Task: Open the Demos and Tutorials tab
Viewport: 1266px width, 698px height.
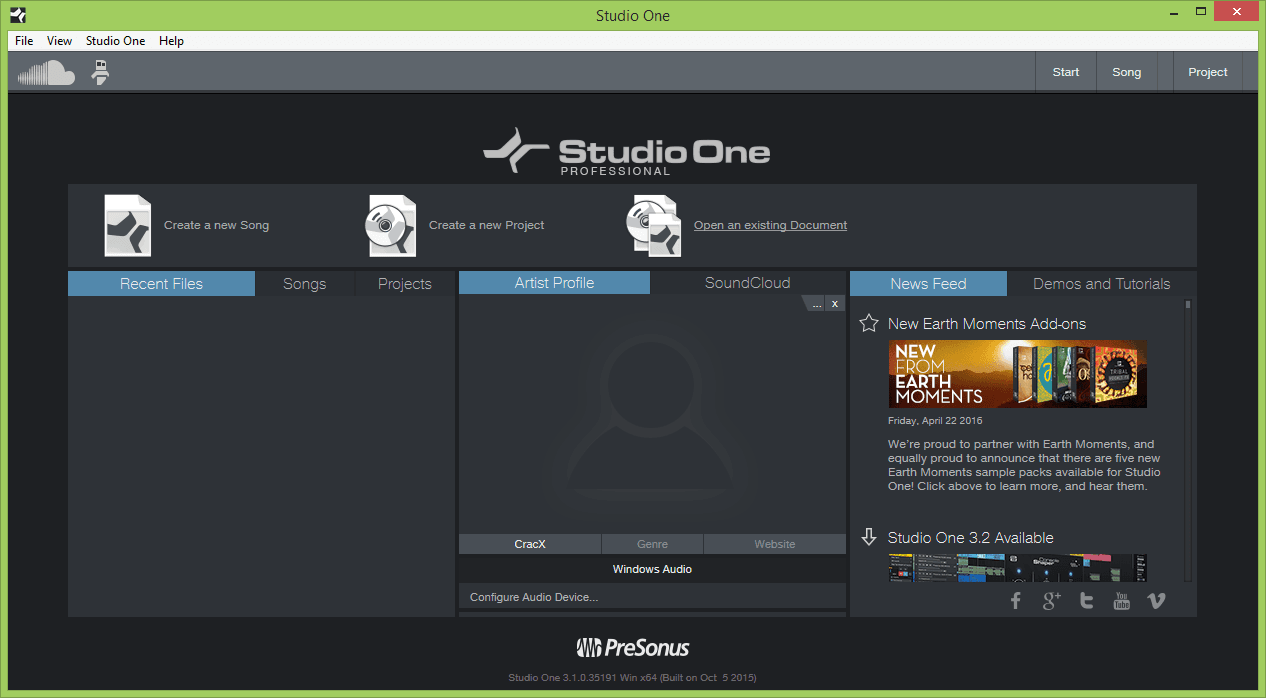Action: point(1100,283)
